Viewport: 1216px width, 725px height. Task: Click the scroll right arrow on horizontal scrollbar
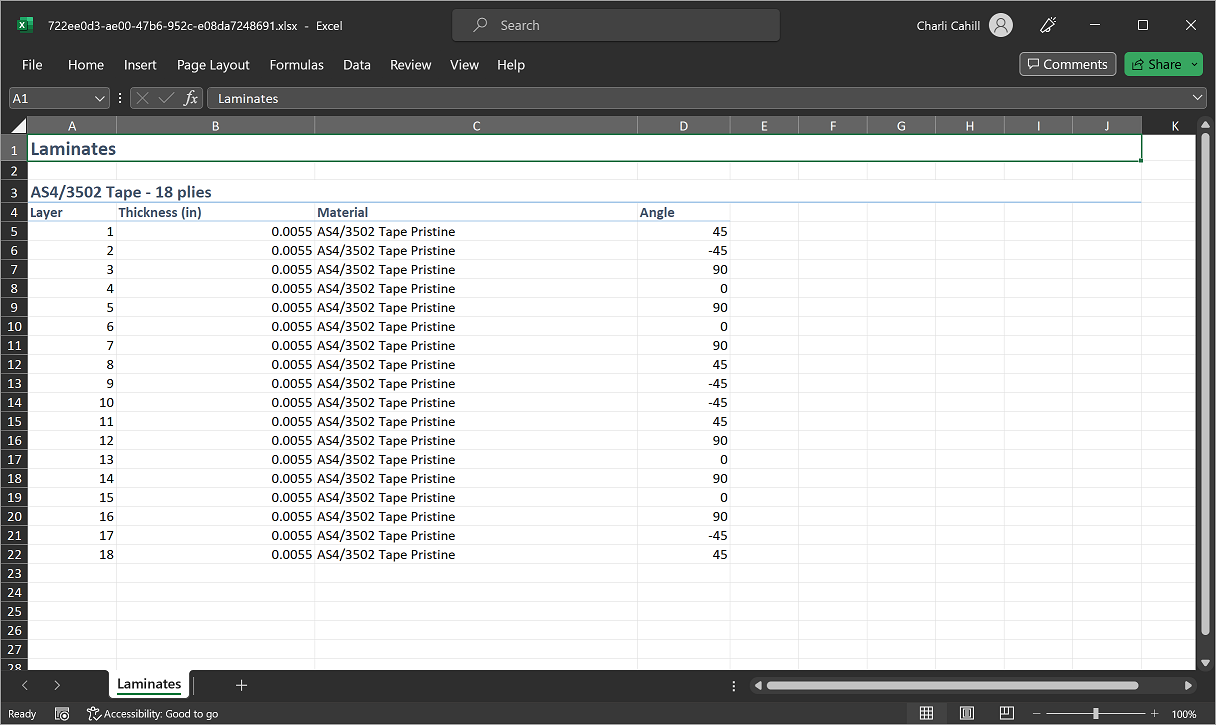[x=1188, y=685]
